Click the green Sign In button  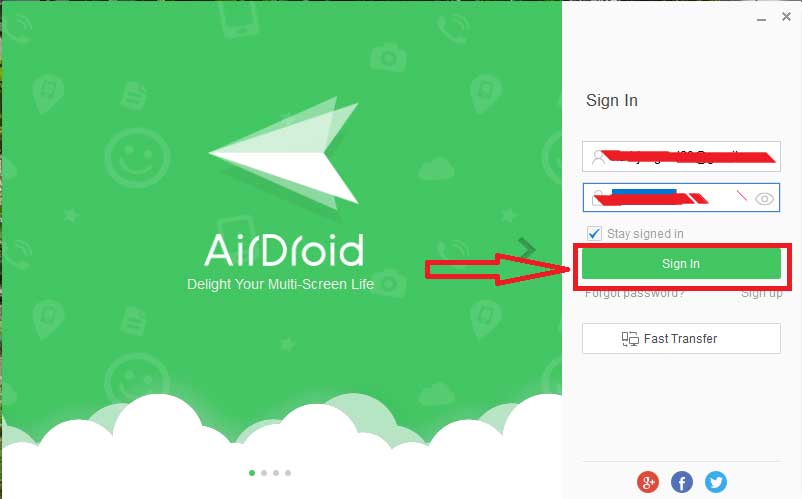681,264
